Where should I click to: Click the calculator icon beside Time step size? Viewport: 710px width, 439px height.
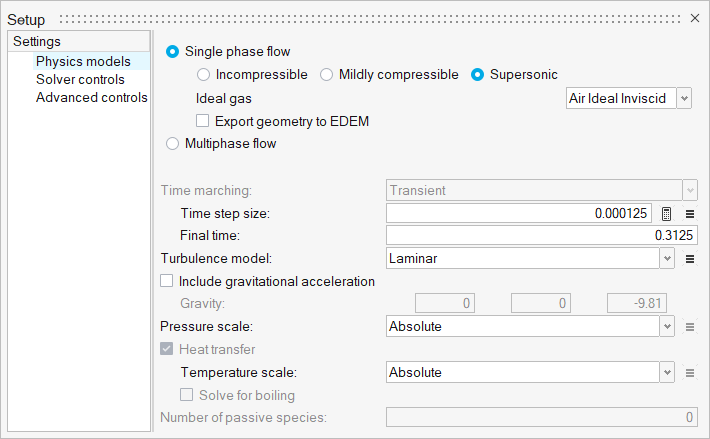point(667,213)
